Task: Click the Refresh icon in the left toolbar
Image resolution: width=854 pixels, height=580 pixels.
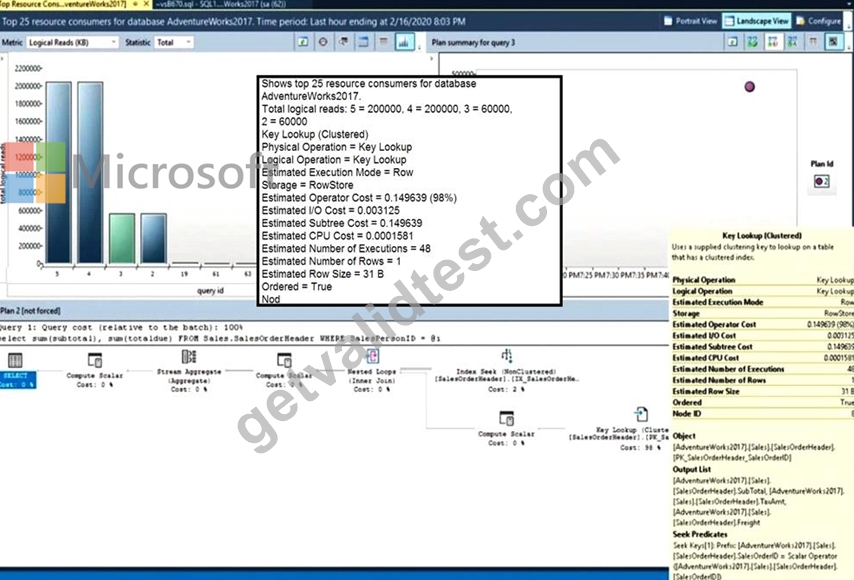Action: (x=303, y=42)
